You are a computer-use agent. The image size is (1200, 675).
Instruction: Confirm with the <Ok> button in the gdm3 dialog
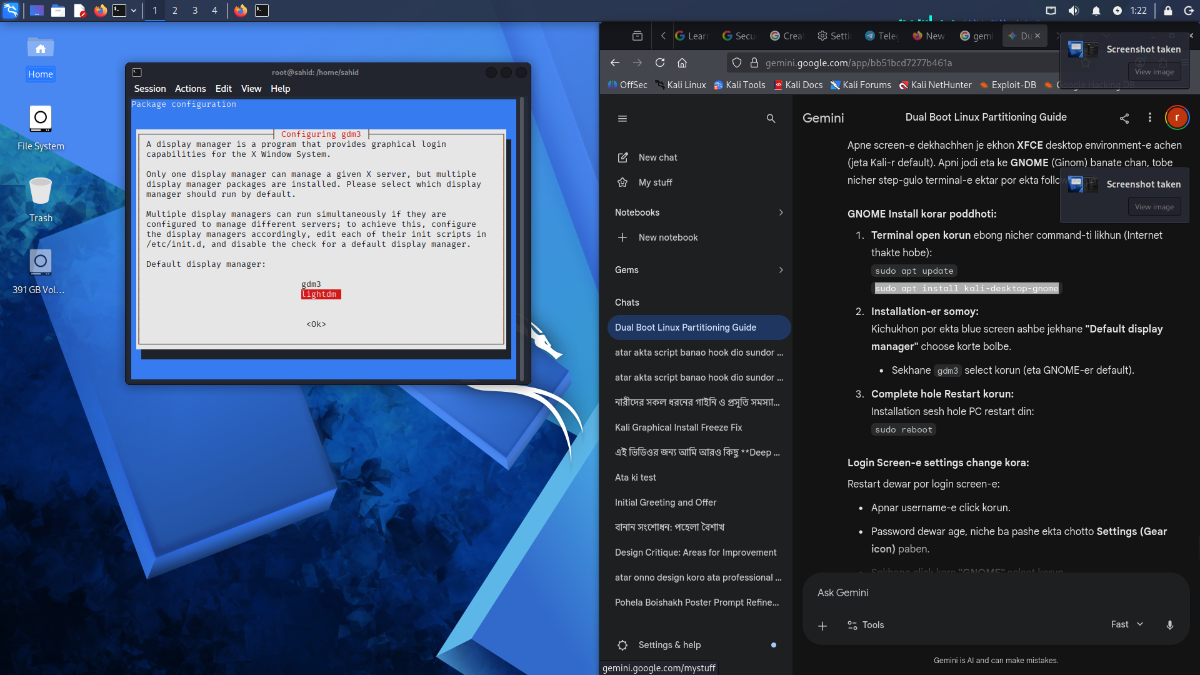tap(316, 324)
